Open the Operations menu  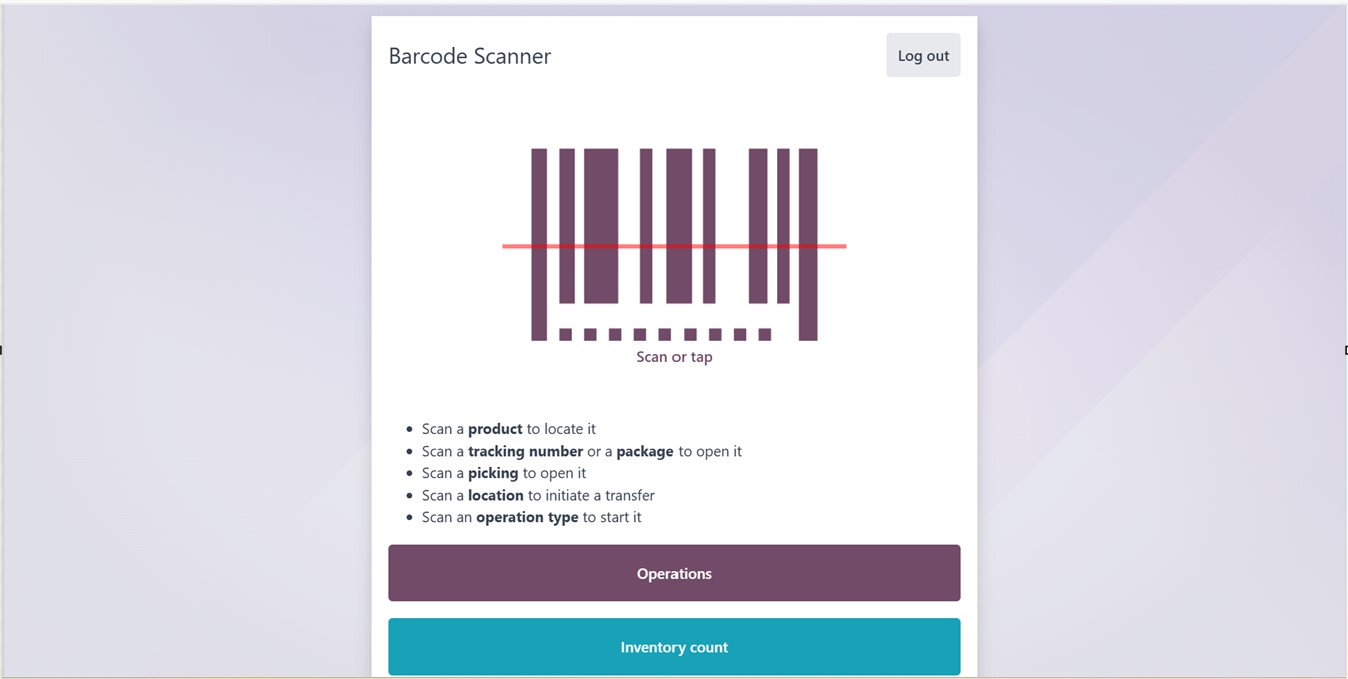click(674, 573)
